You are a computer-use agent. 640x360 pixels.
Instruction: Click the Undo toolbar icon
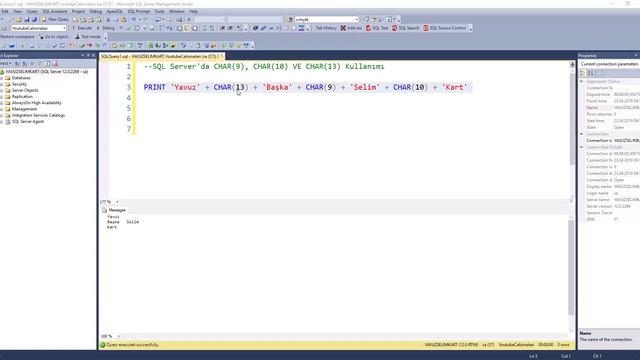[133, 19]
